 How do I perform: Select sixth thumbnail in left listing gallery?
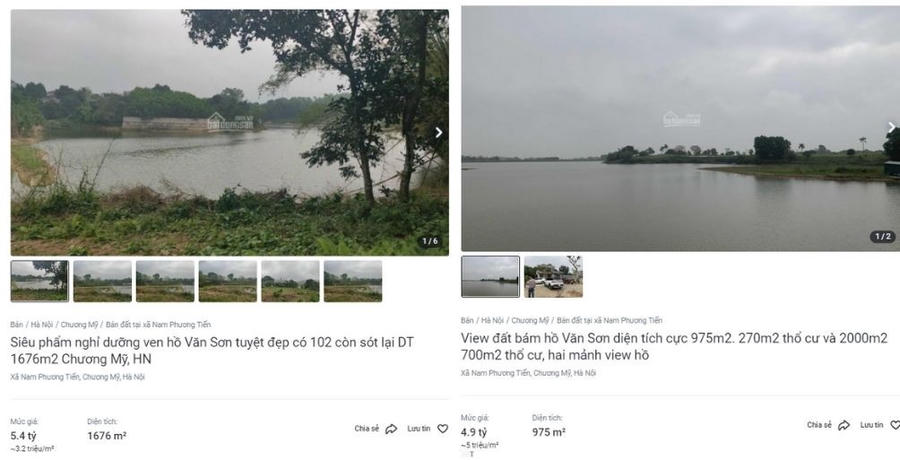352,281
